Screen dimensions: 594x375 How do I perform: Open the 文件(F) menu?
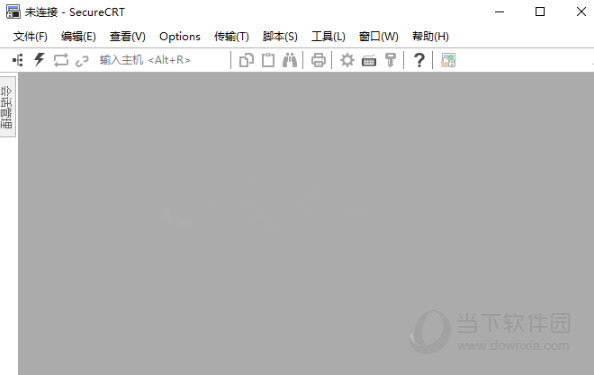[30, 36]
